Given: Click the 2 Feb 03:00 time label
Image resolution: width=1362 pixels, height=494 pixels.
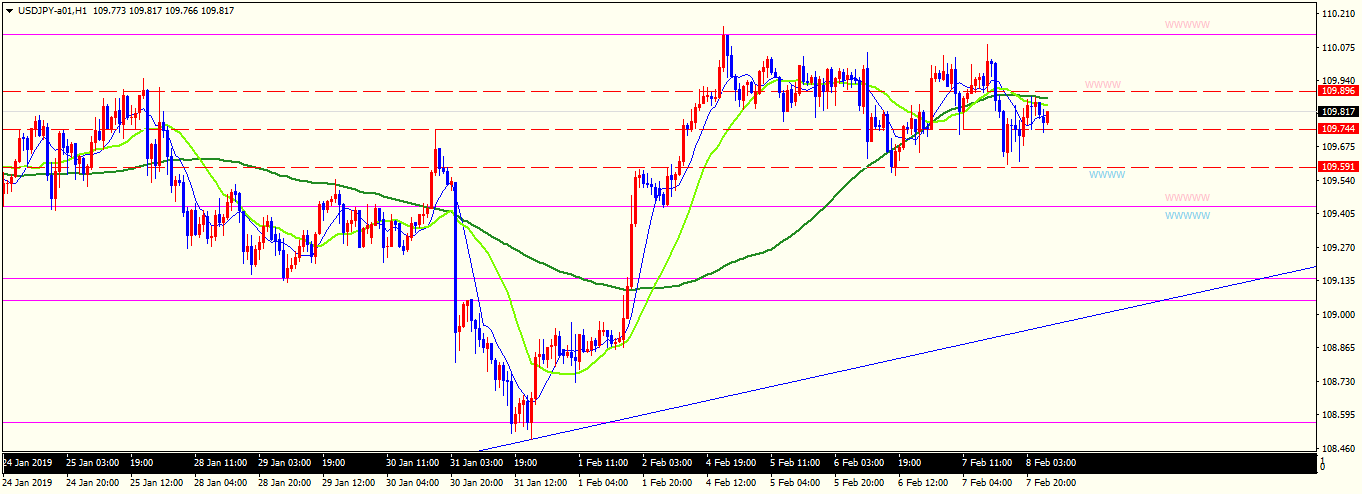Looking at the screenshot, I should (667, 463).
